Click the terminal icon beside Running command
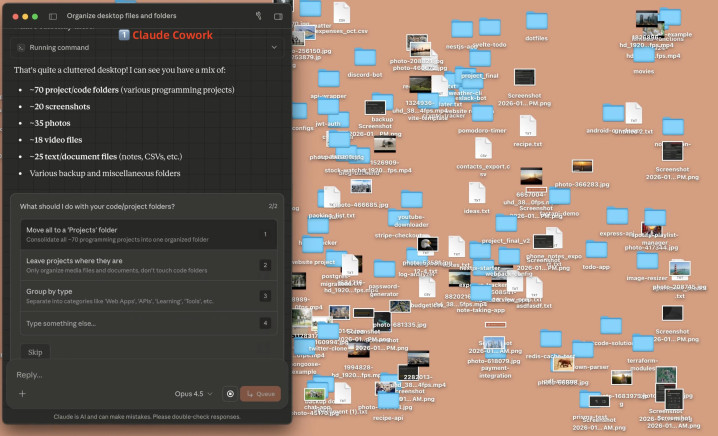 [x=21, y=48]
